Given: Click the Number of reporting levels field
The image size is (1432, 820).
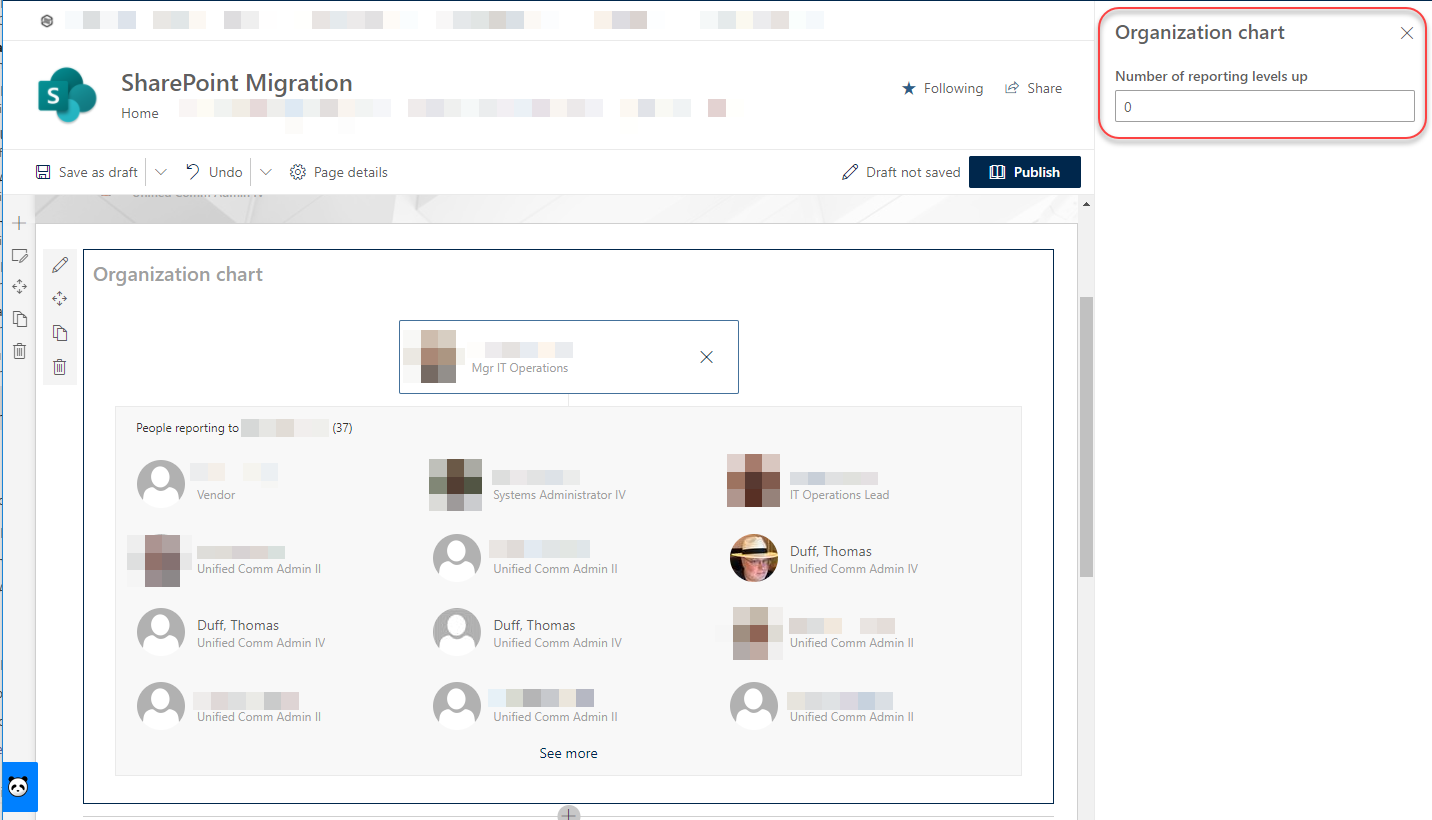Looking at the screenshot, I should coord(1264,106).
